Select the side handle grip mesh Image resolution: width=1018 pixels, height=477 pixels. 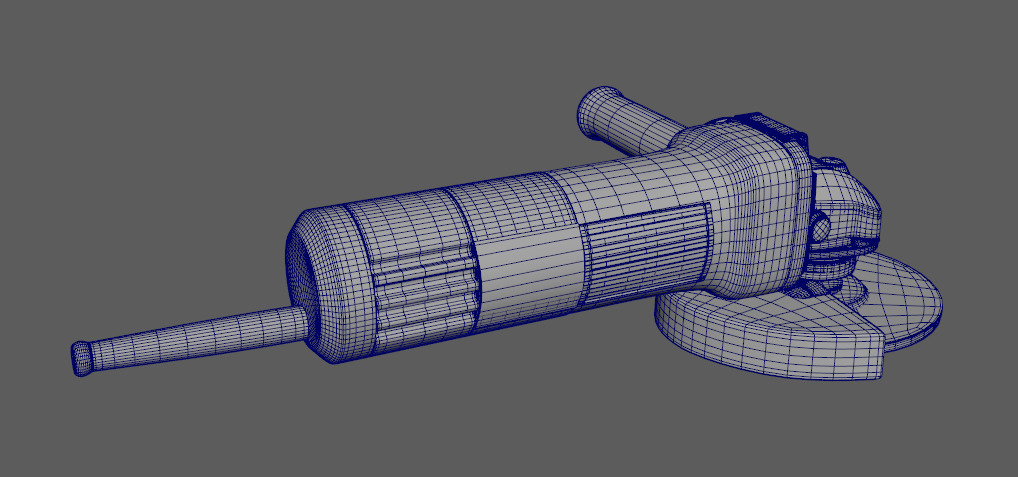click(630, 123)
